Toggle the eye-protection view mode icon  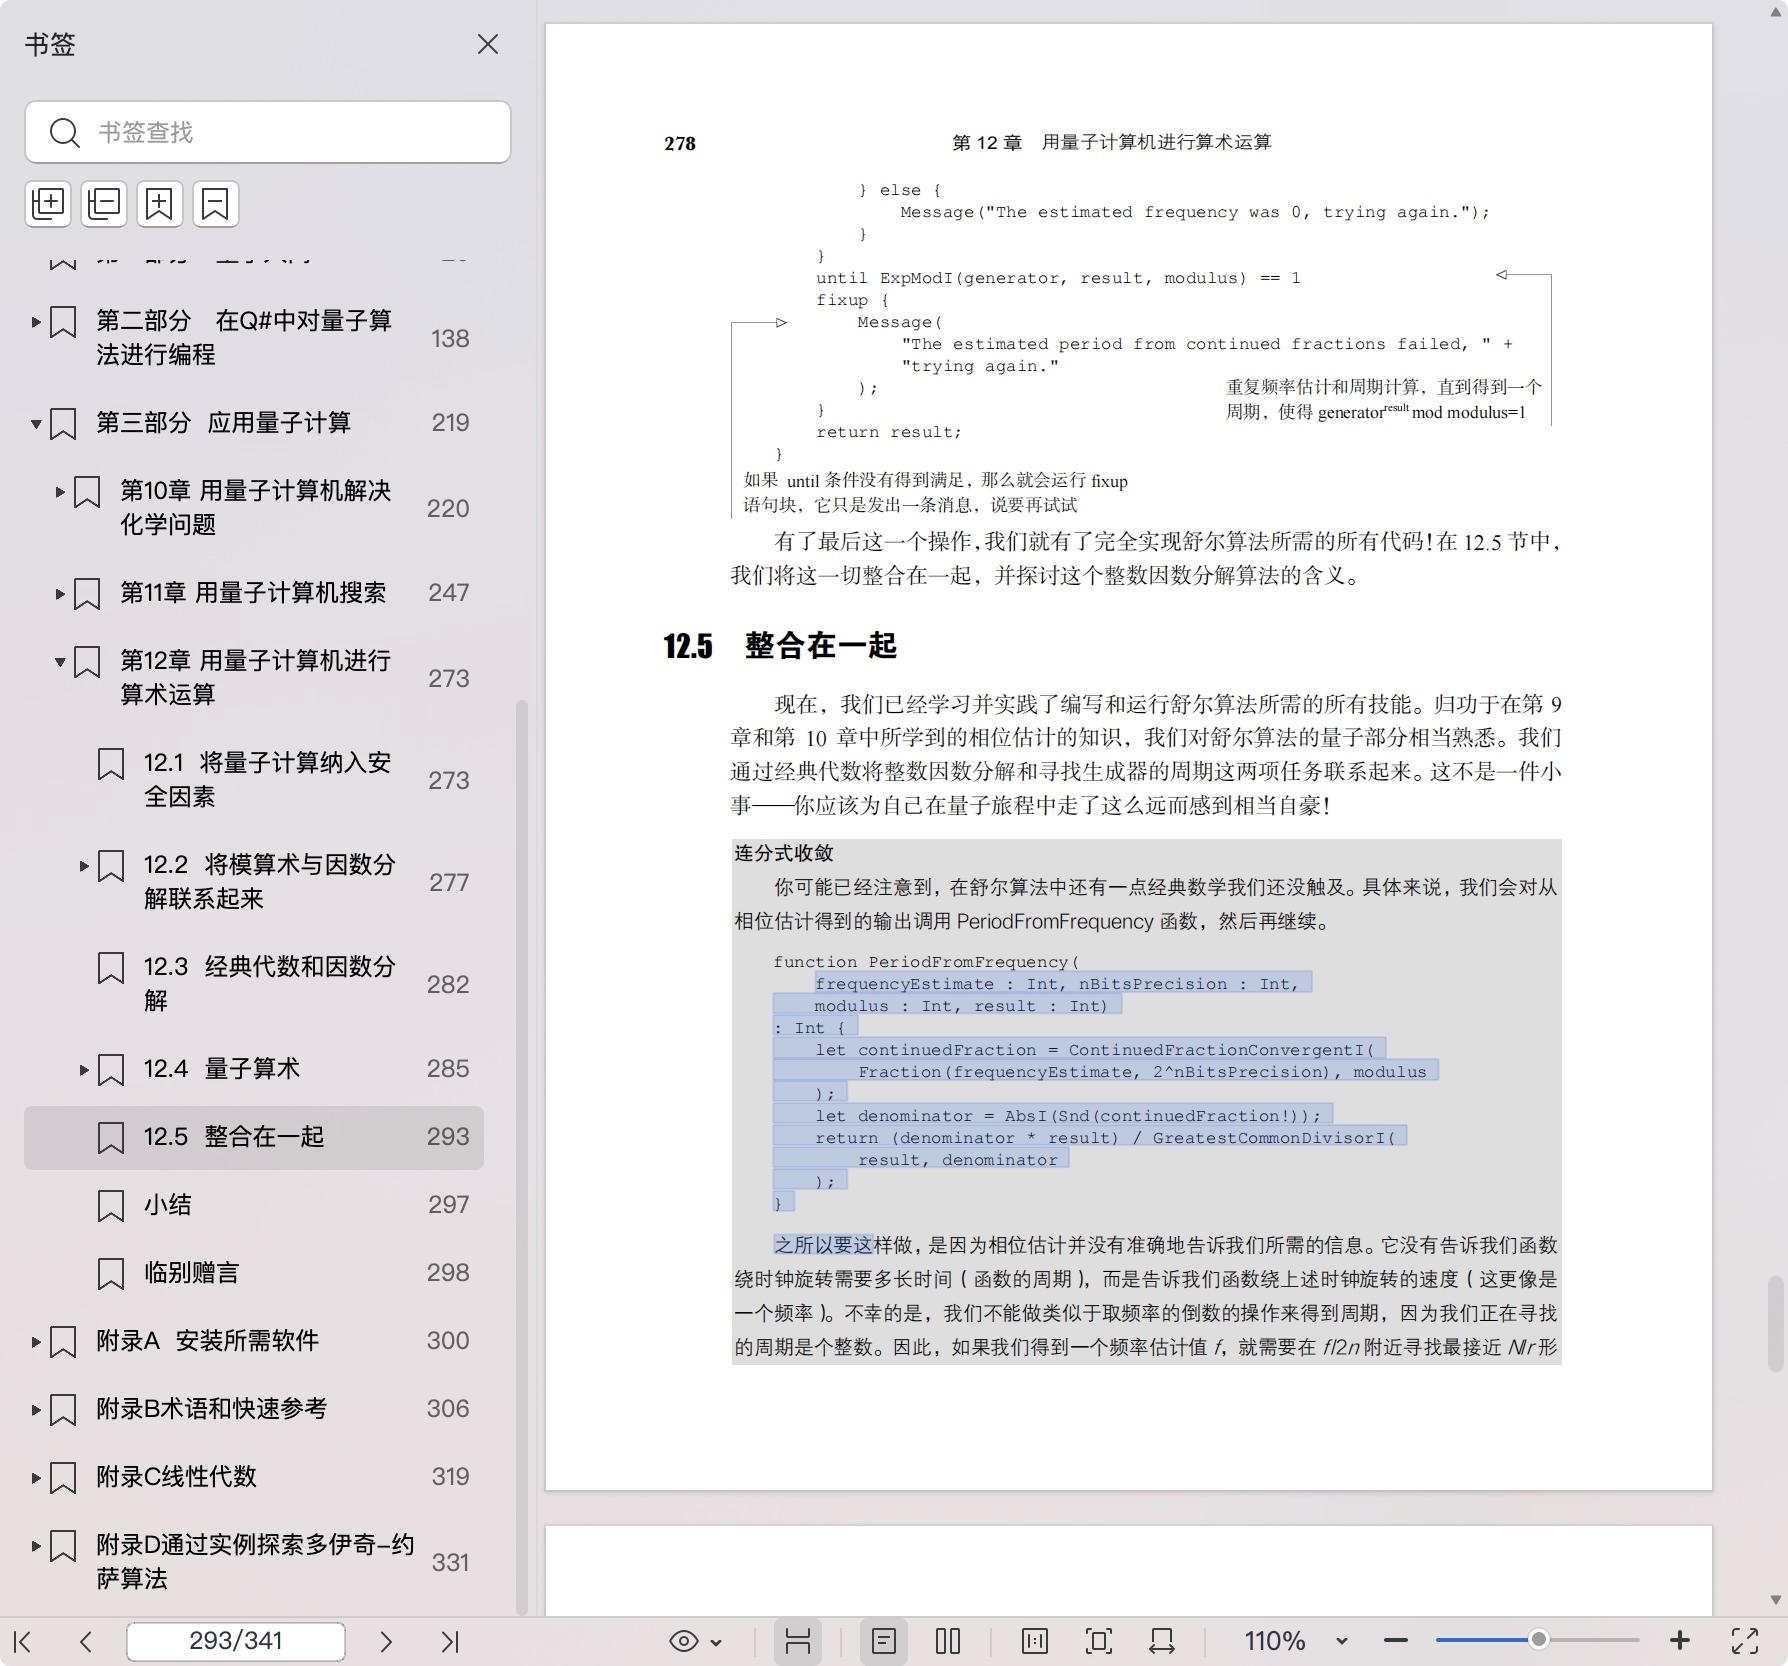tap(684, 1641)
